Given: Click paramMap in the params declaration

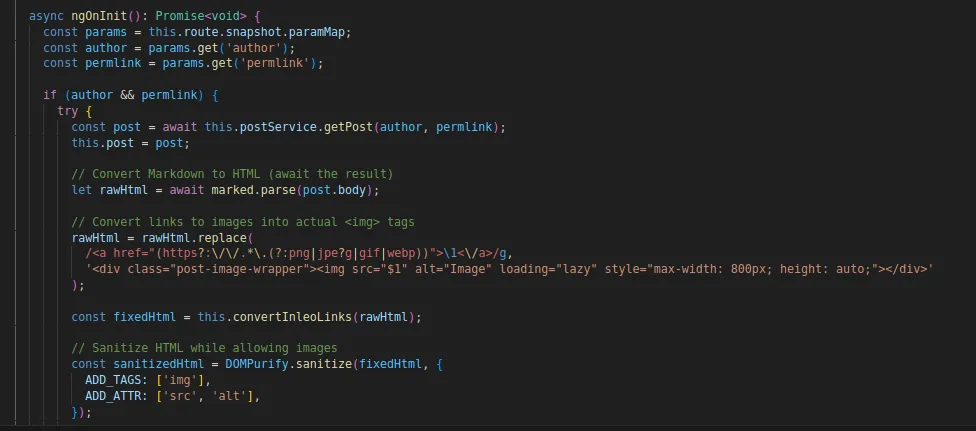Looking at the screenshot, I should pyautogui.click(x=317, y=32).
